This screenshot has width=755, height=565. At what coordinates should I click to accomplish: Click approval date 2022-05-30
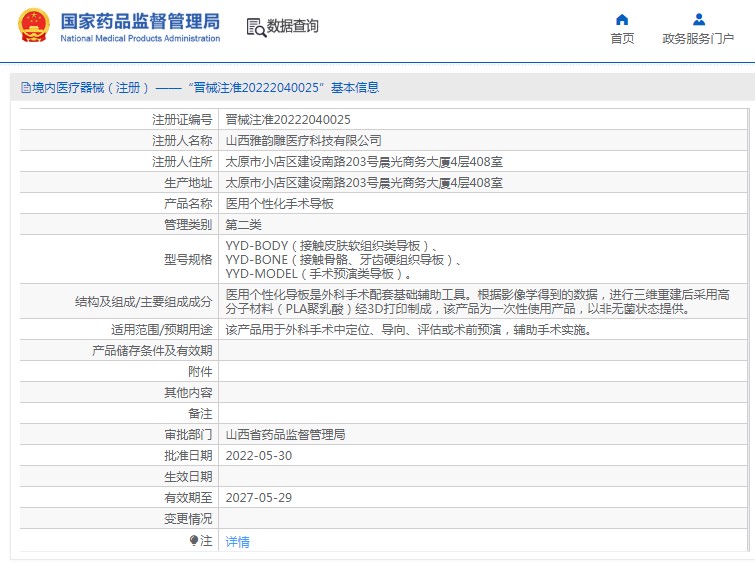[x=259, y=456]
